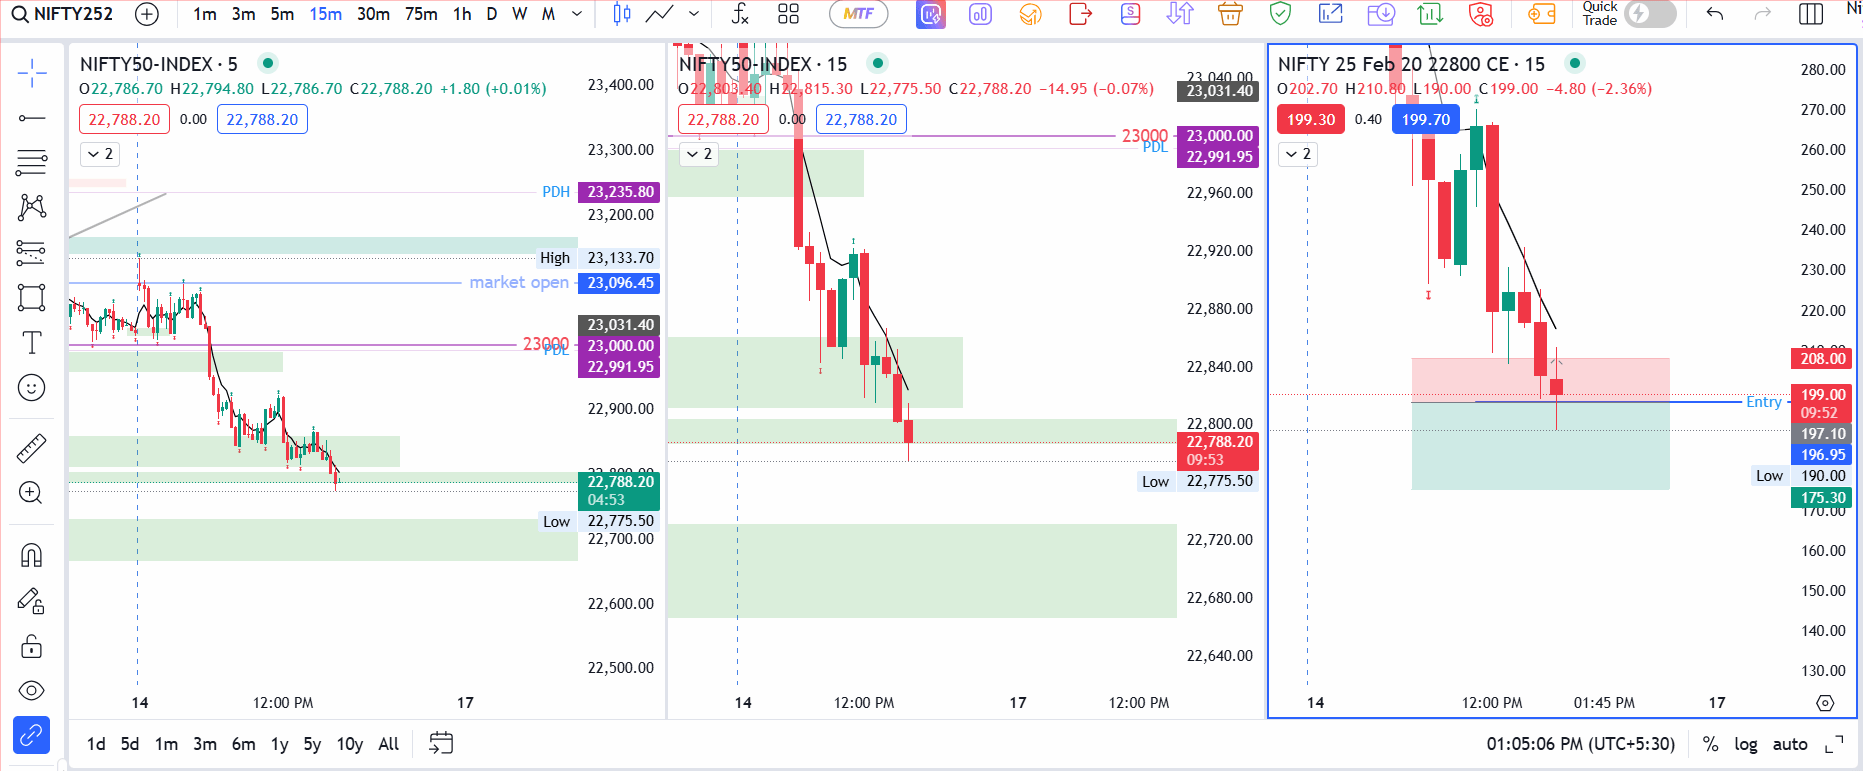
Task: Click the orange checkmark circle icon
Action: tap(1031, 14)
